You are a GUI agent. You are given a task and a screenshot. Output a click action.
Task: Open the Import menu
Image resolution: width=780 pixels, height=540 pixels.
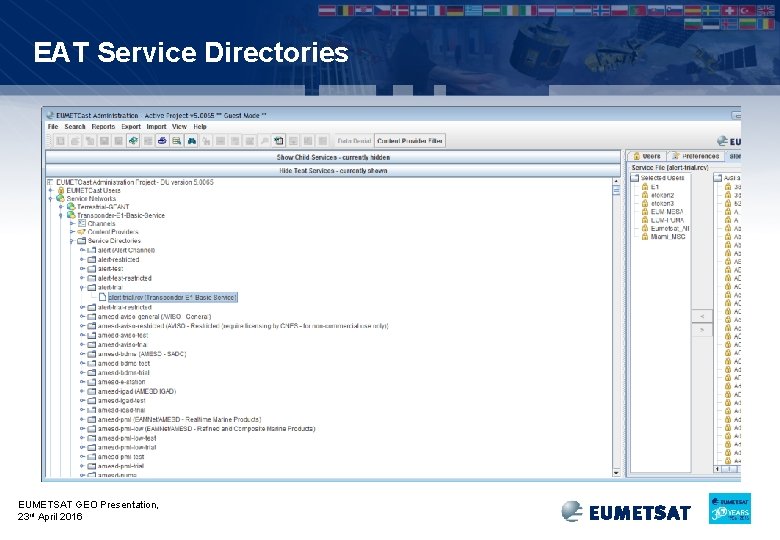click(157, 127)
